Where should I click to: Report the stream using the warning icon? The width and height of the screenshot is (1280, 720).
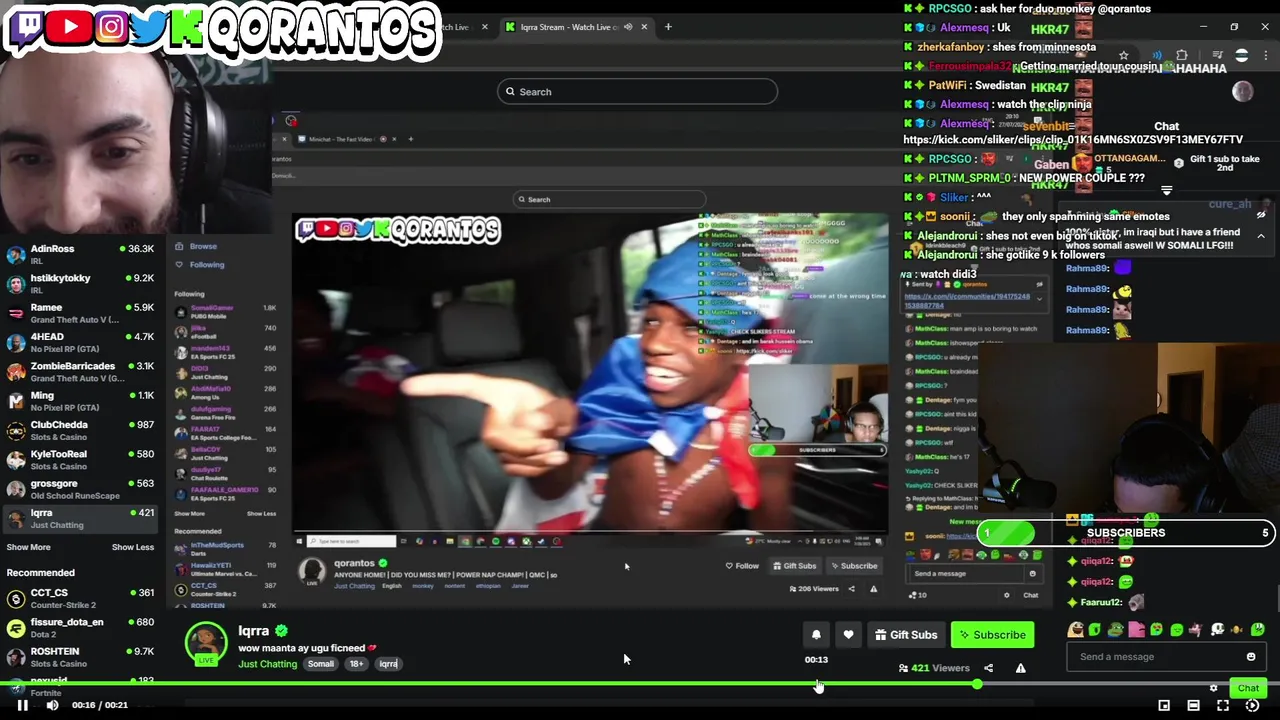[1020, 668]
